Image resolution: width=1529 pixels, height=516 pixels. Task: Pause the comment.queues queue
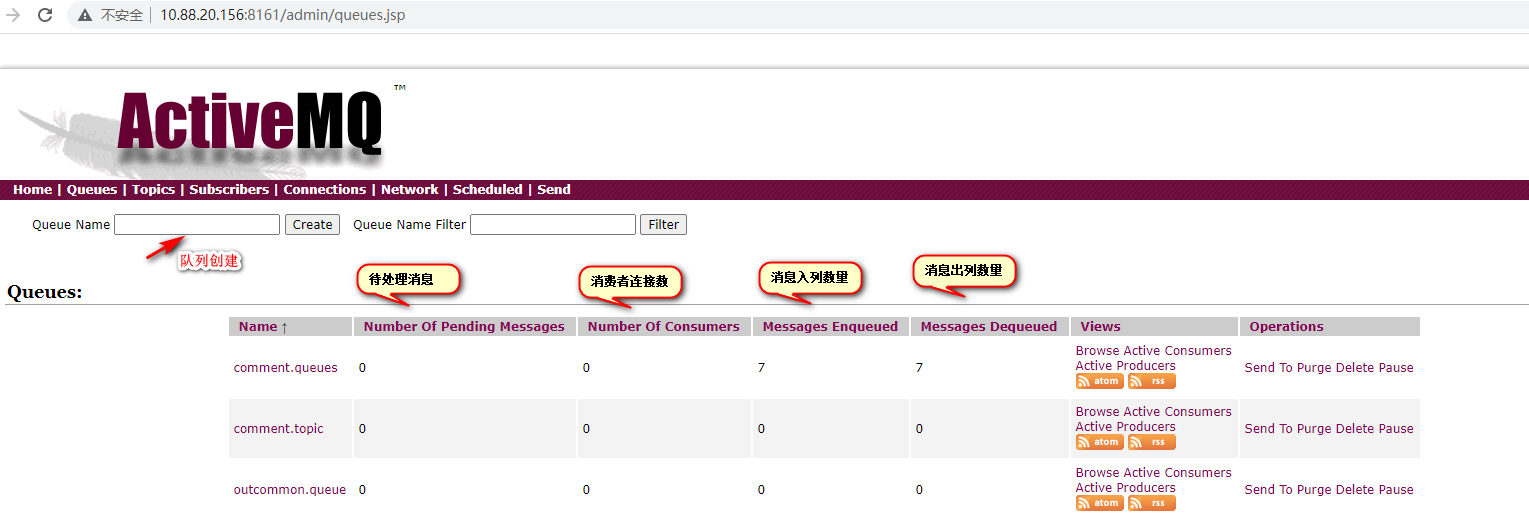[x=1396, y=368]
